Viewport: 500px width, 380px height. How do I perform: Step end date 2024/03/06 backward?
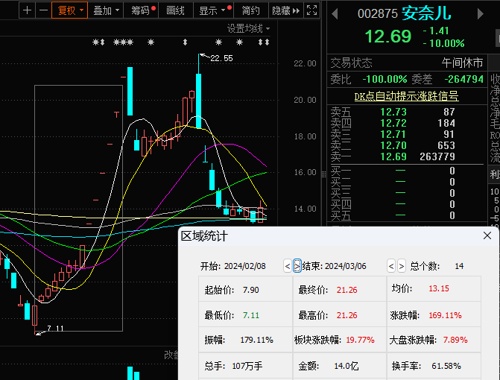coord(391,266)
